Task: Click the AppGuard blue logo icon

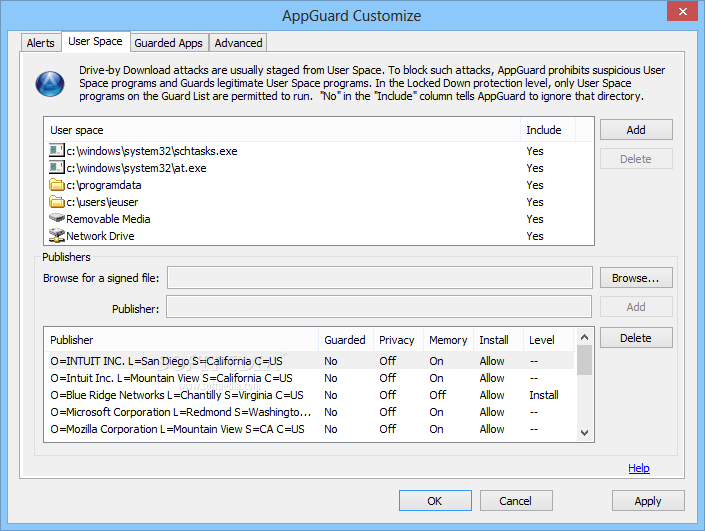Action: (50, 84)
